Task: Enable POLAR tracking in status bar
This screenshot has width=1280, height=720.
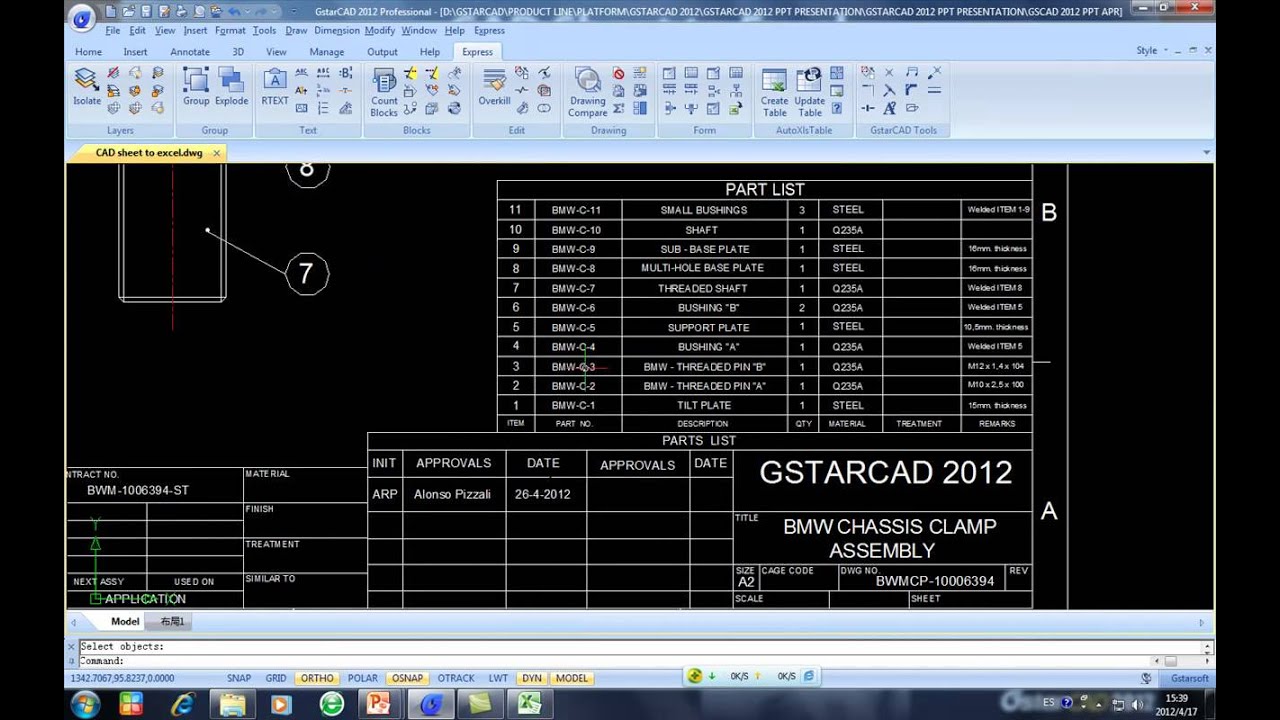Action: click(362, 678)
